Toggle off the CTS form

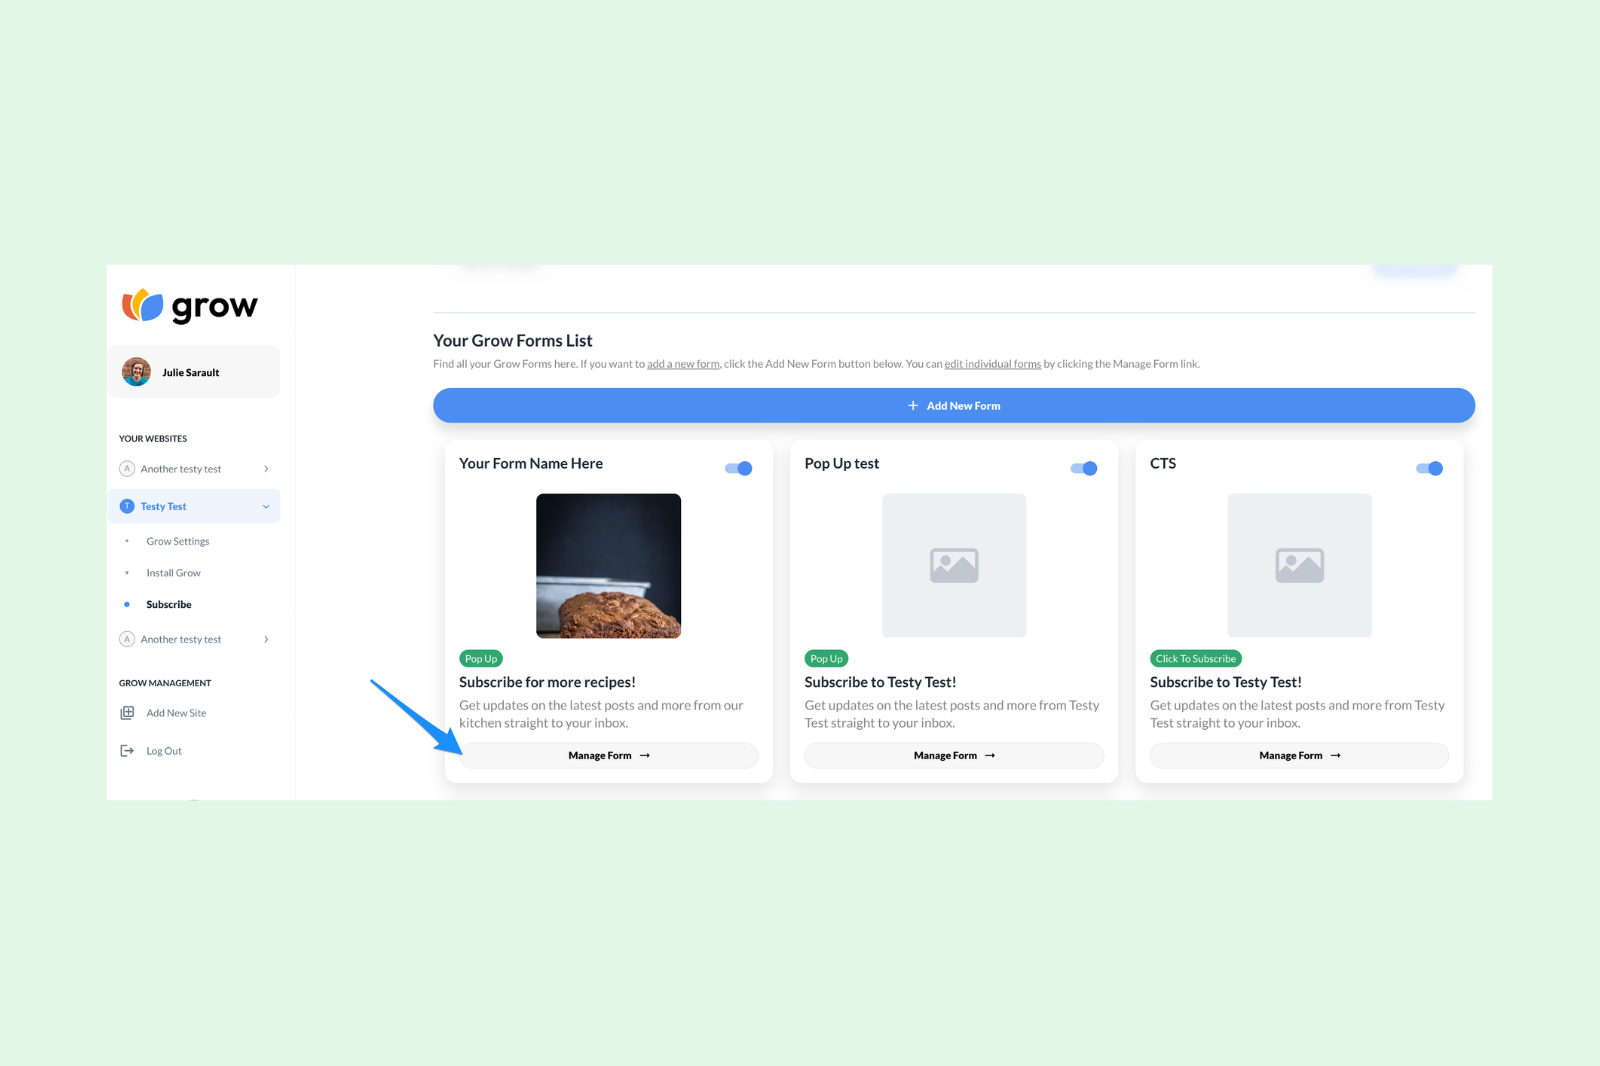click(1430, 468)
